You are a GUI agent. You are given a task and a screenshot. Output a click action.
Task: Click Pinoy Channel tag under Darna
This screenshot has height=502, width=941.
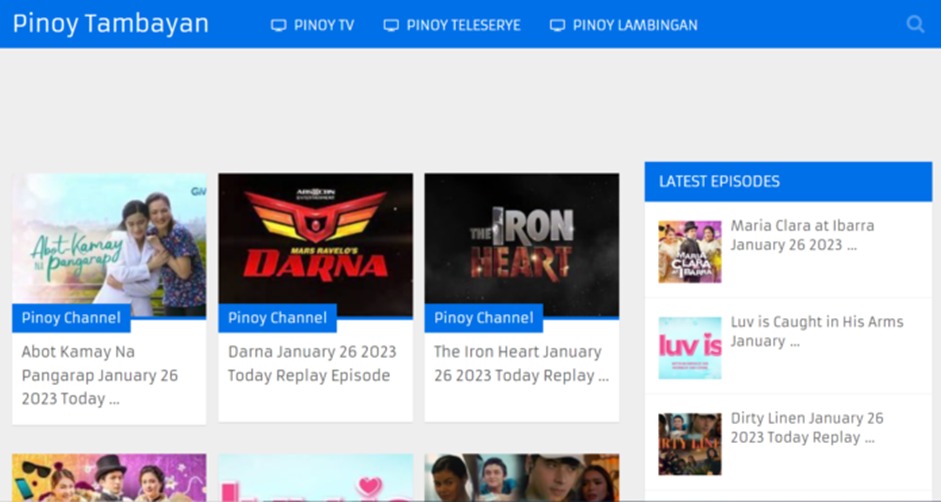pyautogui.click(x=277, y=318)
